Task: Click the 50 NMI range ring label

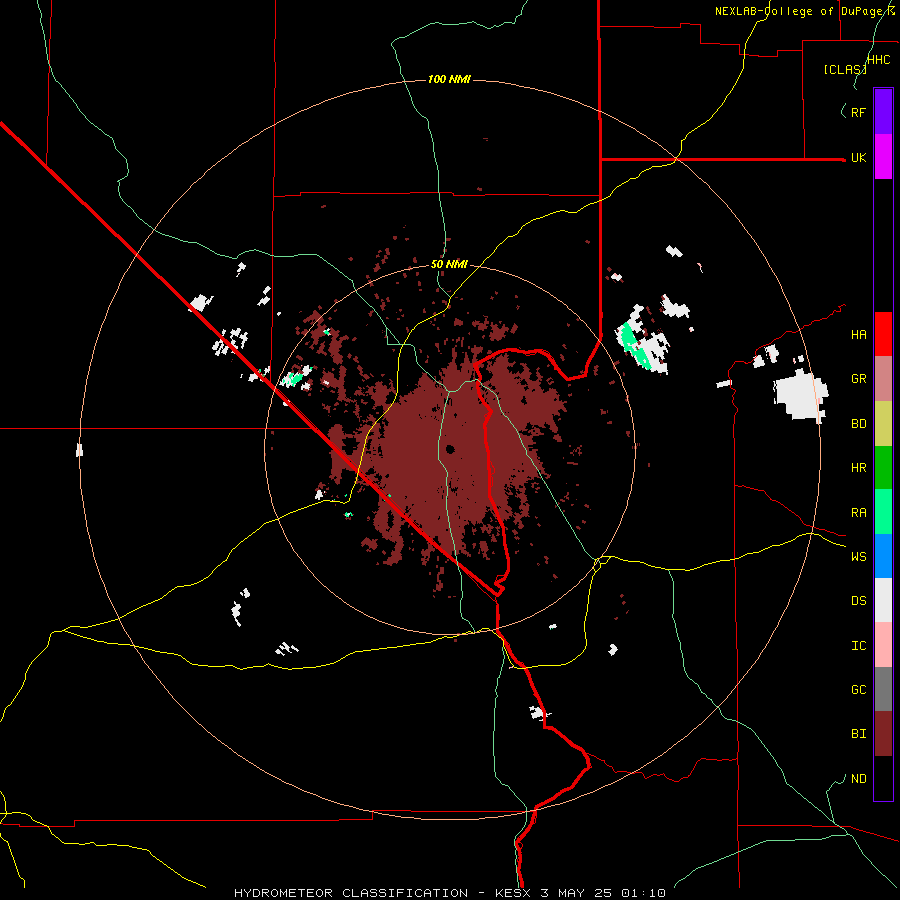Action: (449, 264)
